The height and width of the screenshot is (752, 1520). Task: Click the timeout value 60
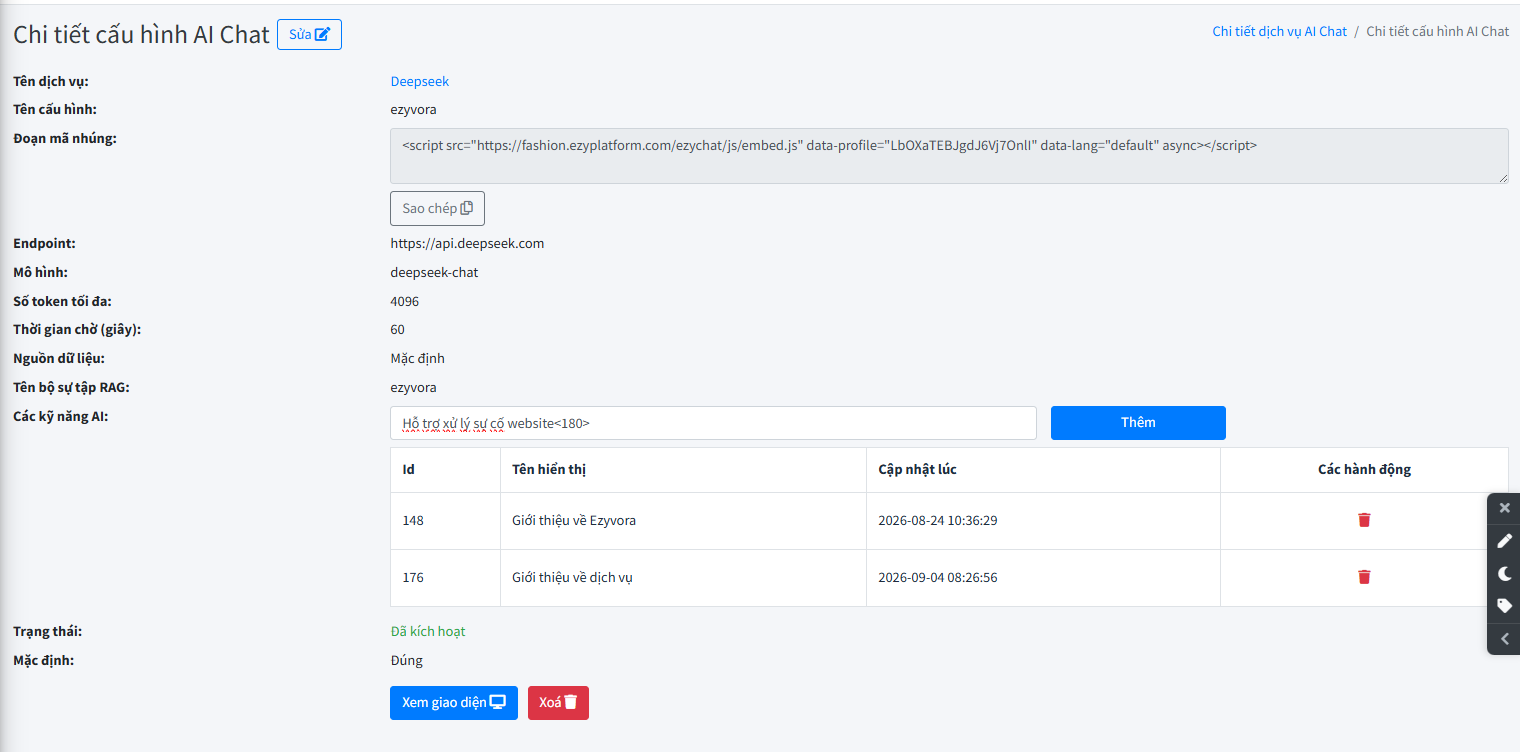click(x=398, y=329)
